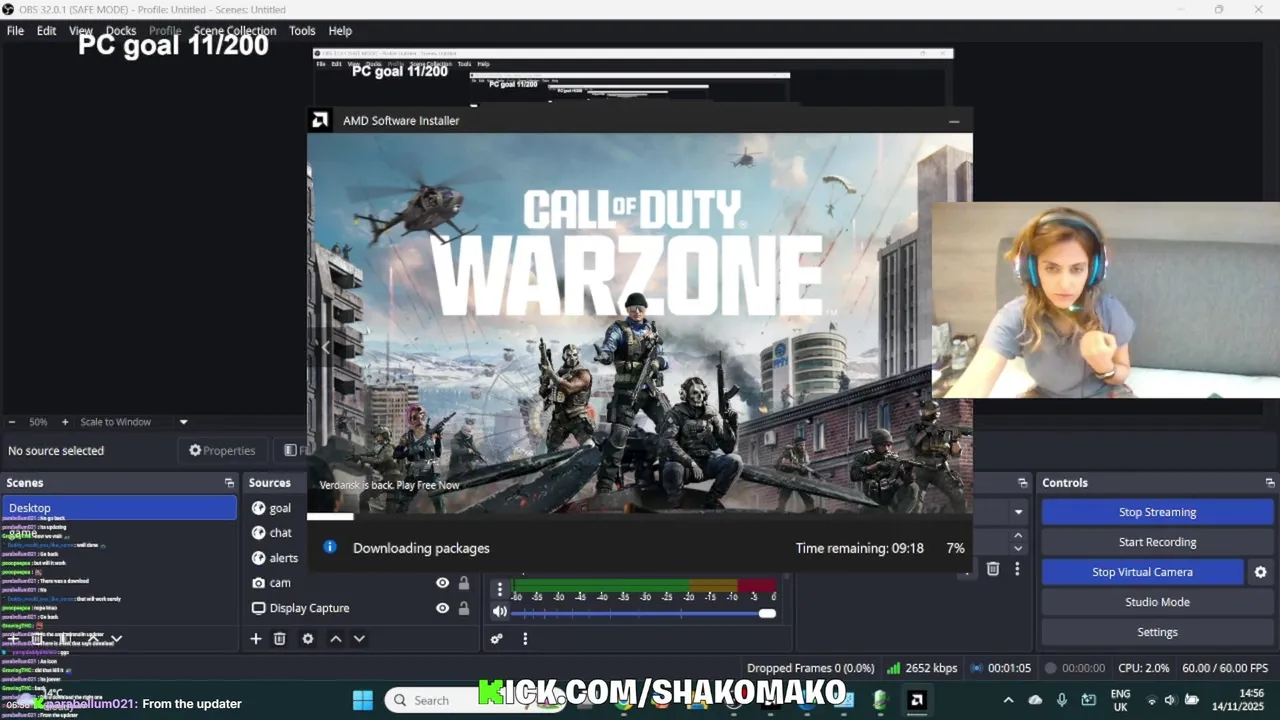Float the Controls dock panel
This screenshot has height=720, width=1280.
coord(1270,483)
